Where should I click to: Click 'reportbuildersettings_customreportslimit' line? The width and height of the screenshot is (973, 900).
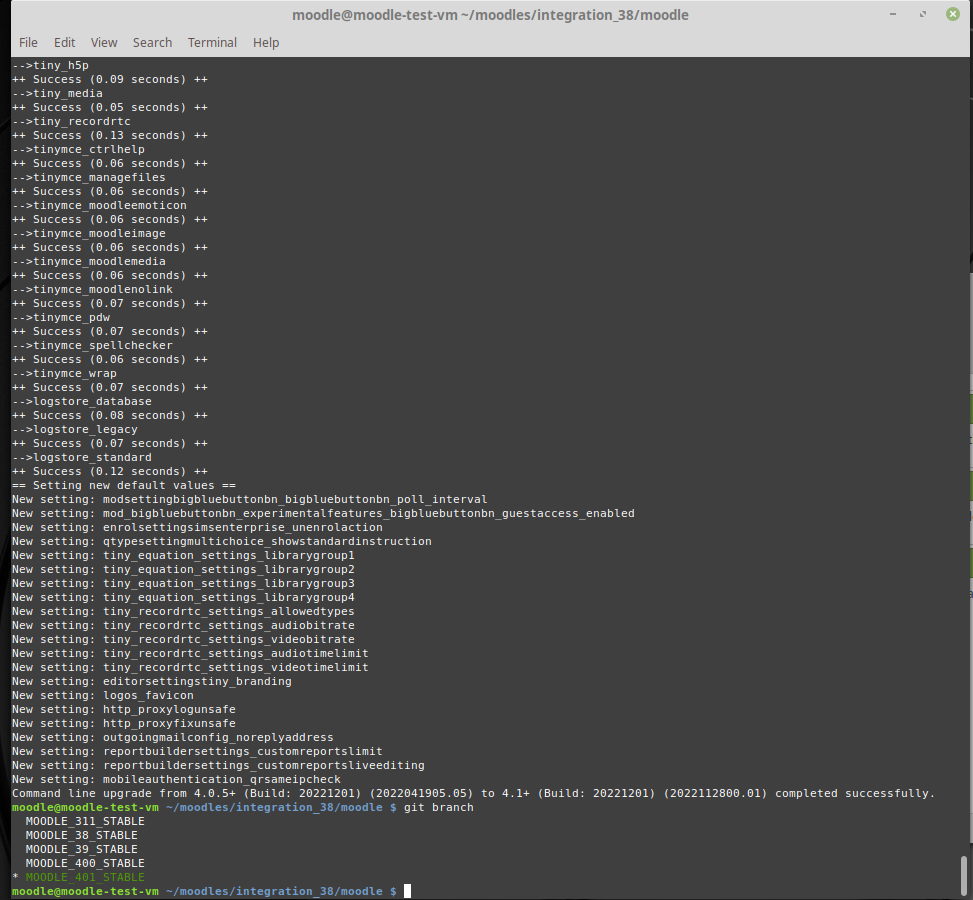(x=197, y=752)
